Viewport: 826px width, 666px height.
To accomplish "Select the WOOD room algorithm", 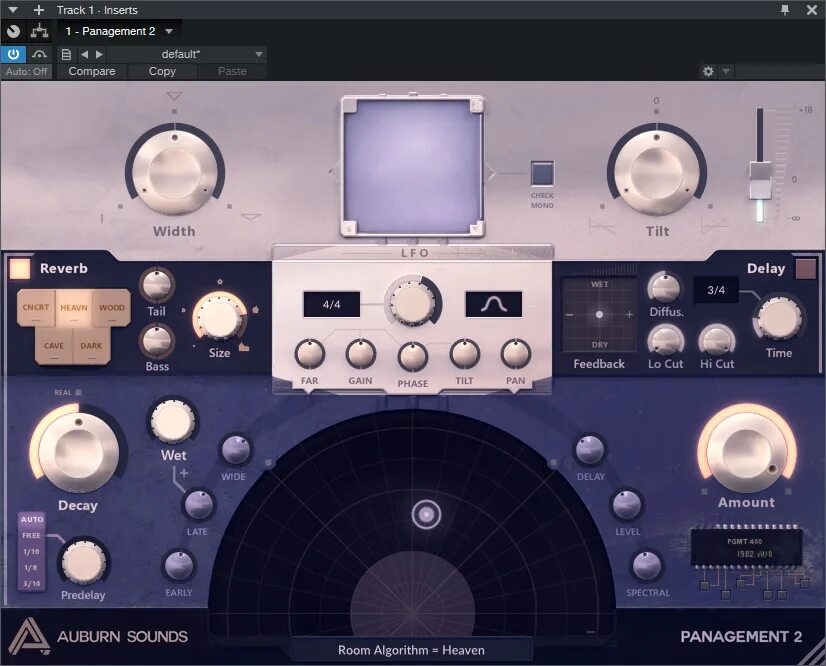I will [112, 308].
